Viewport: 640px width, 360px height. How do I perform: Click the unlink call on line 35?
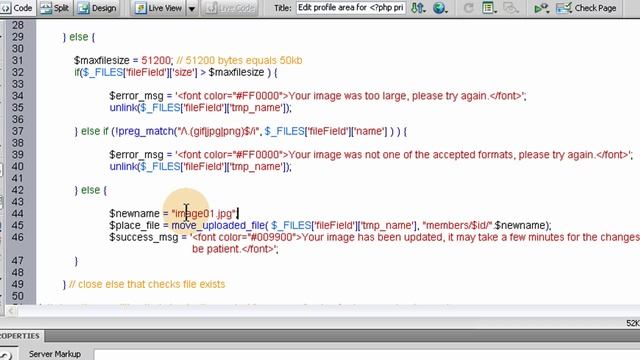200,108
